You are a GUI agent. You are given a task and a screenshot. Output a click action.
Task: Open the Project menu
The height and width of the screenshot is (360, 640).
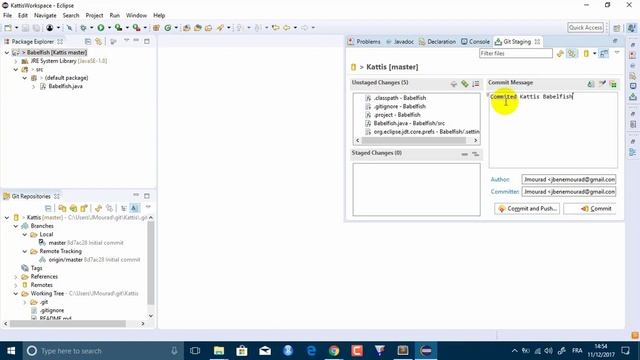pos(94,16)
